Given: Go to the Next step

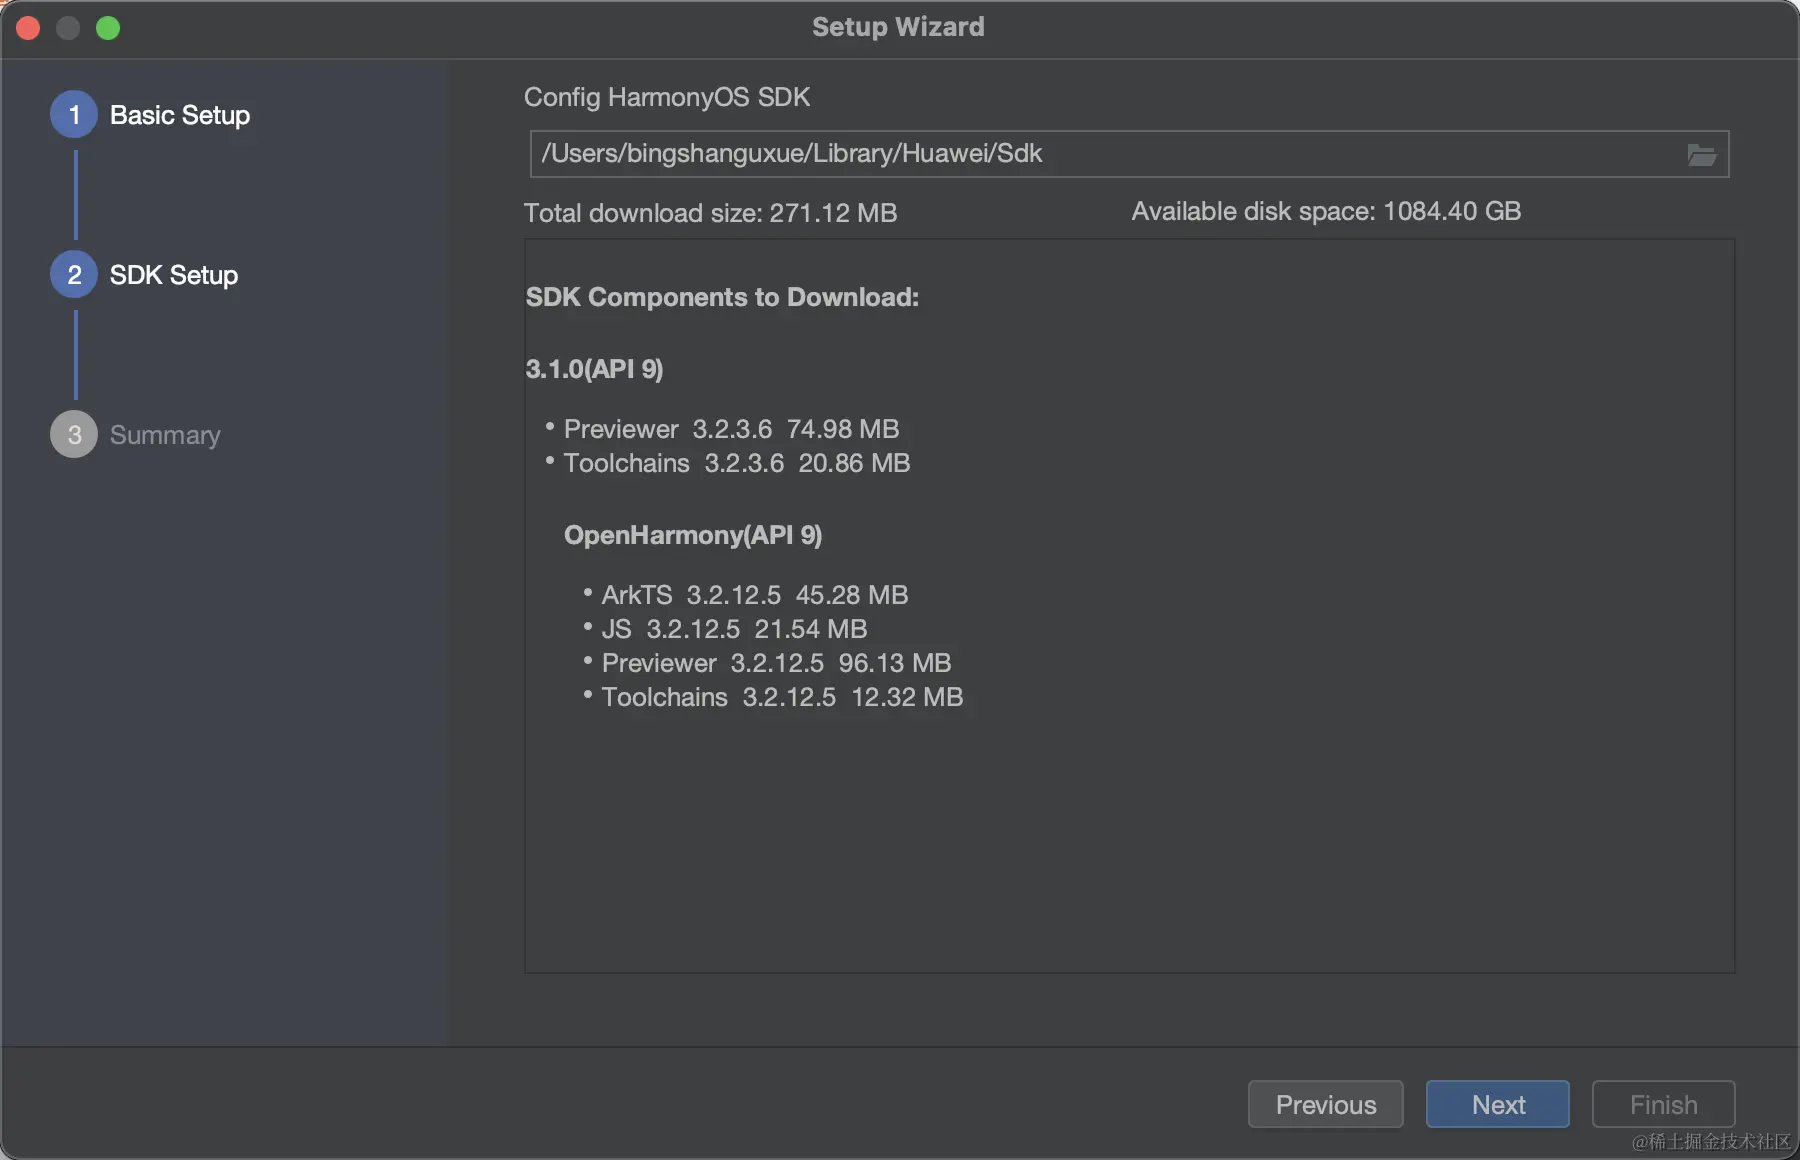Looking at the screenshot, I should pyautogui.click(x=1497, y=1104).
